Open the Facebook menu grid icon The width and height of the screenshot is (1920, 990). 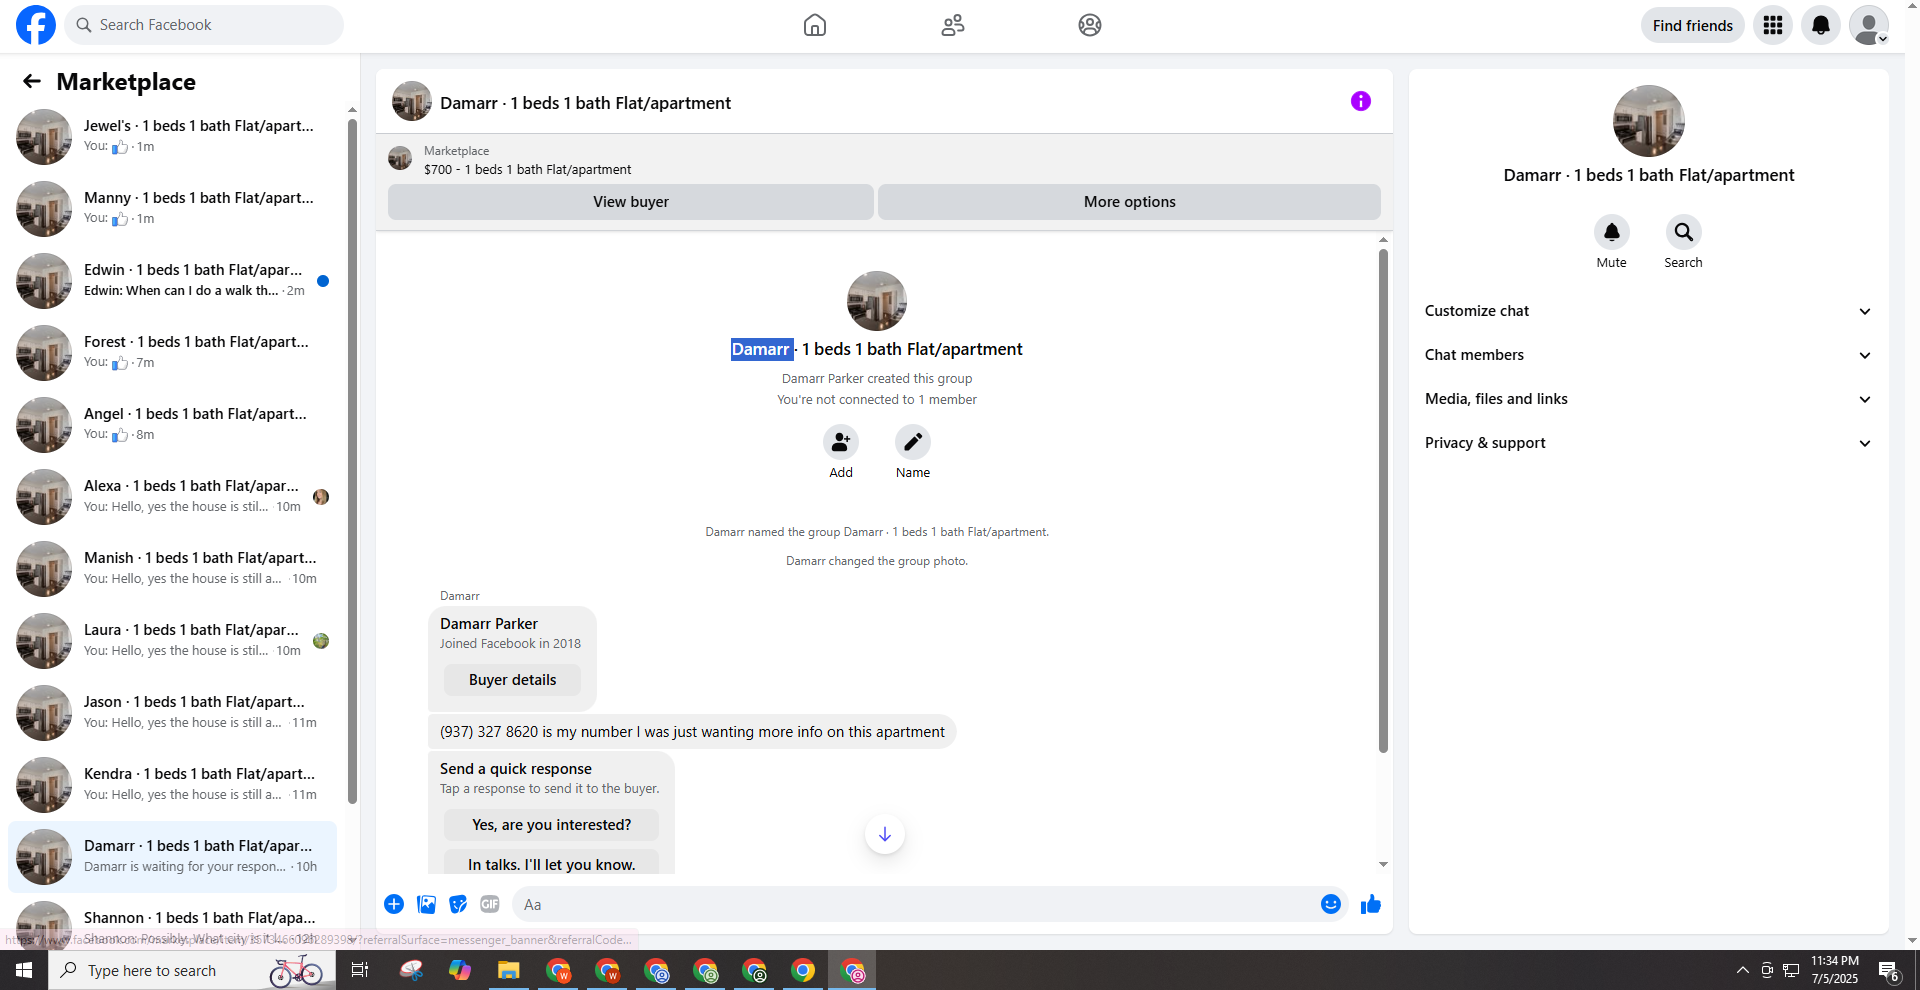[1773, 25]
